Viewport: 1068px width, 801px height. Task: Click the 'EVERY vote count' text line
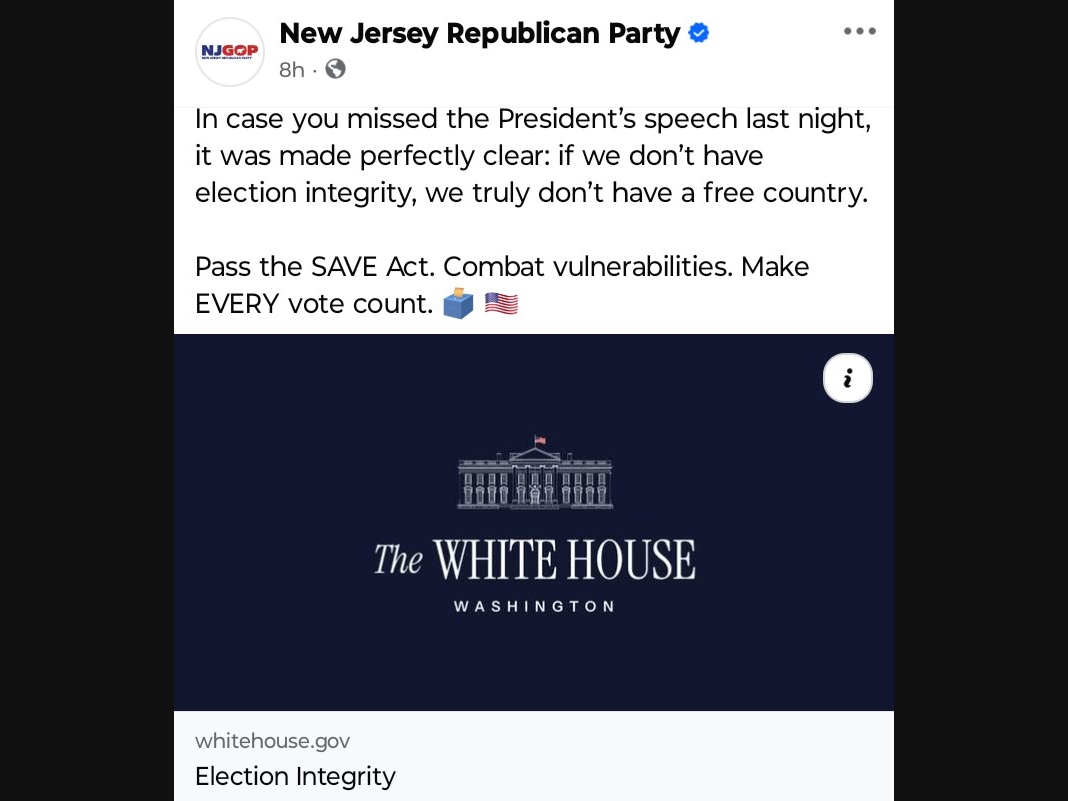[314, 304]
